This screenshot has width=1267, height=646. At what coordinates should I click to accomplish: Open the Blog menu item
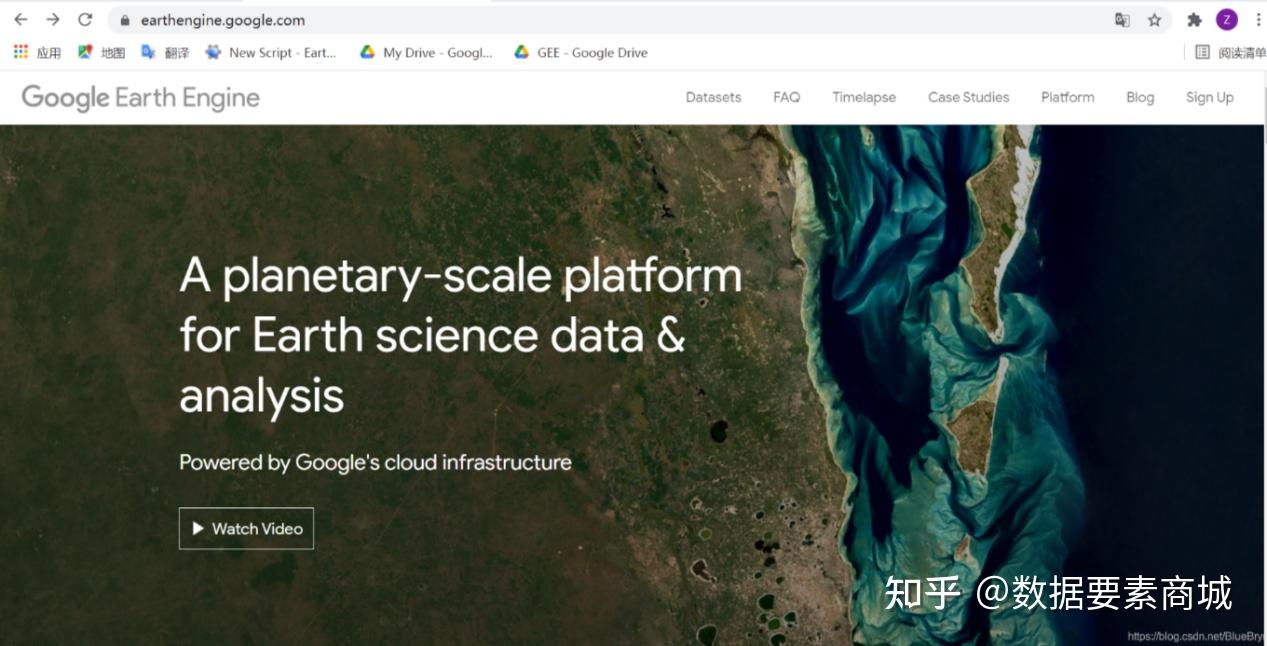(x=1140, y=97)
